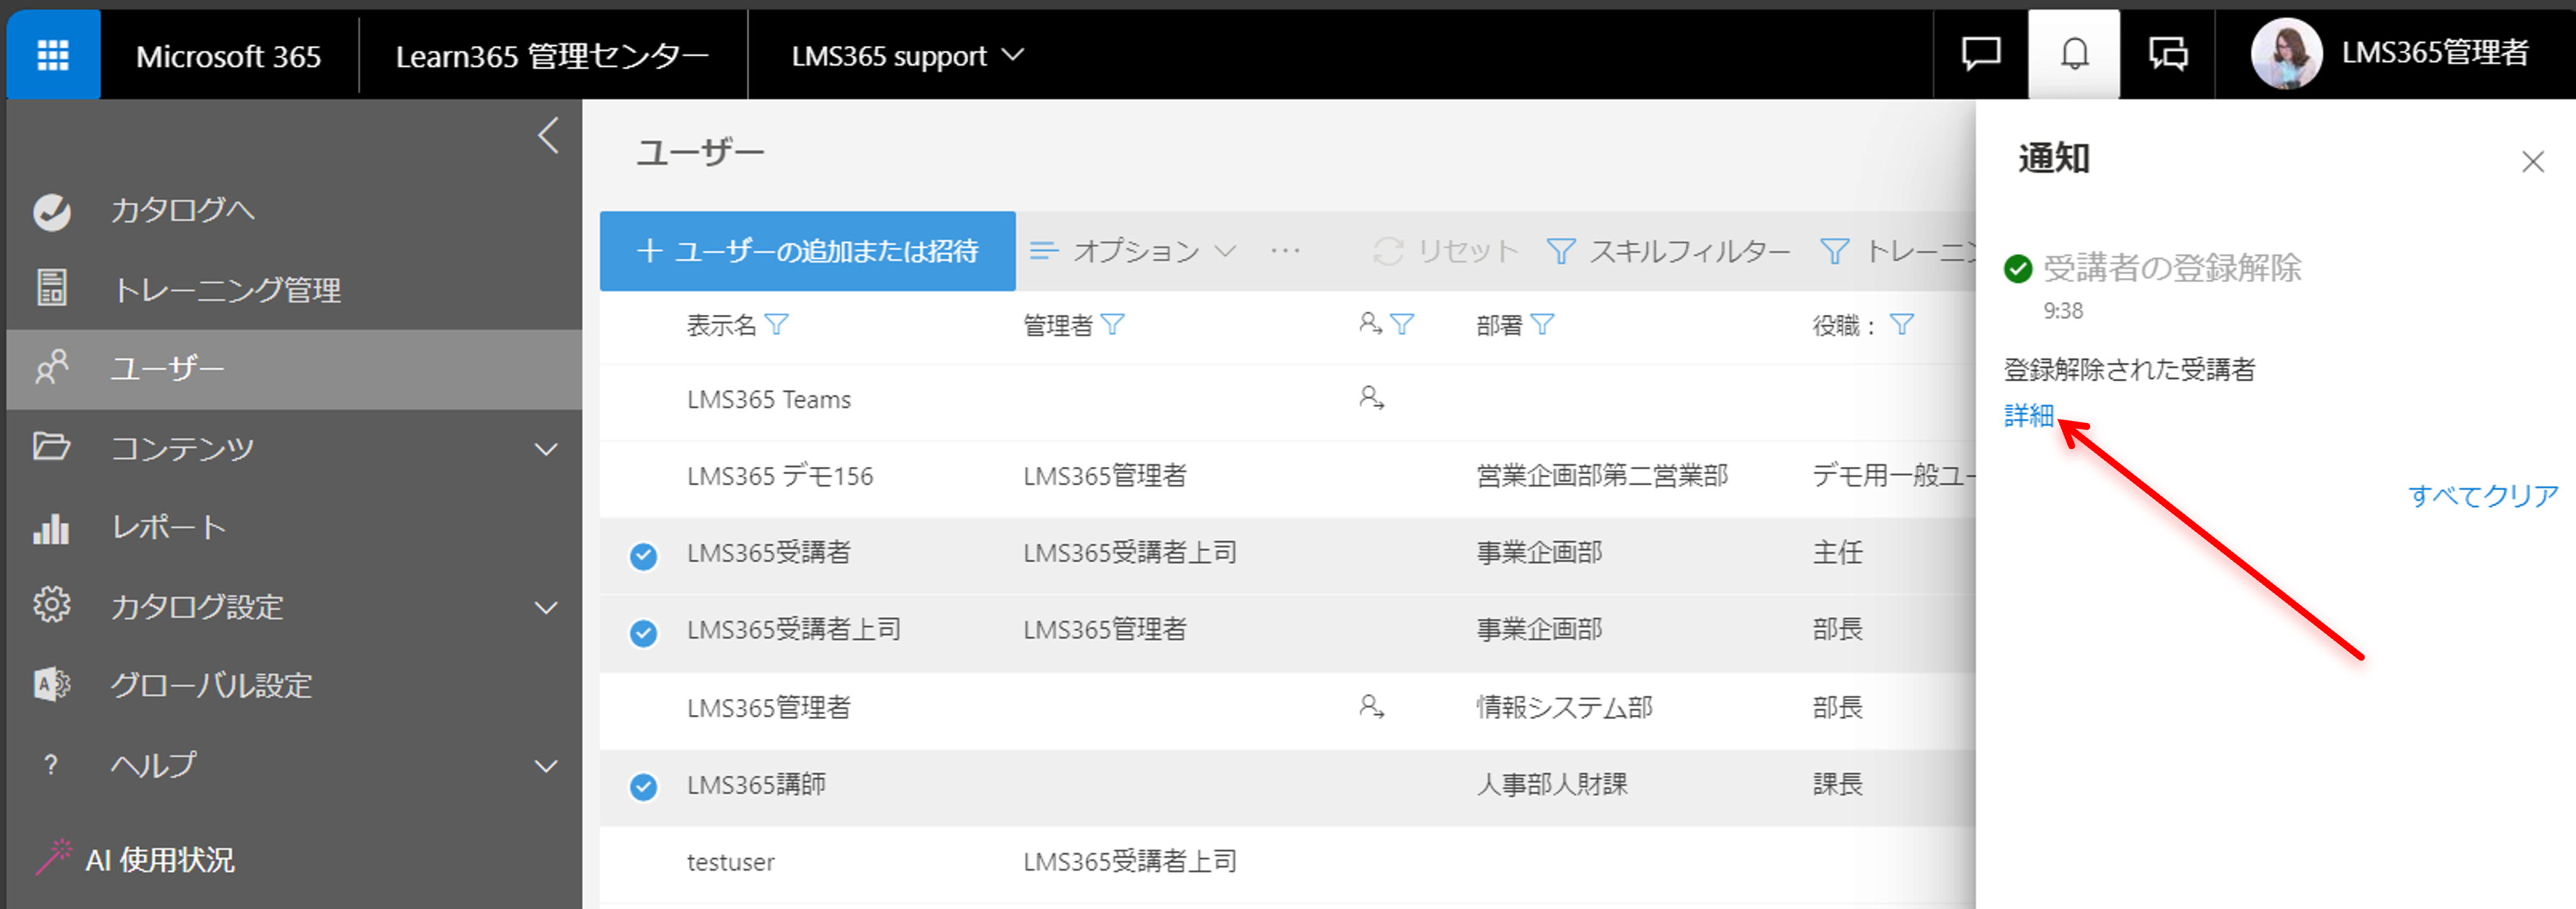Deselect the LMS365受講者上司 row checkbox
Image resolution: width=2576 pixels, height=909 pixels.
tap(643, 632)
